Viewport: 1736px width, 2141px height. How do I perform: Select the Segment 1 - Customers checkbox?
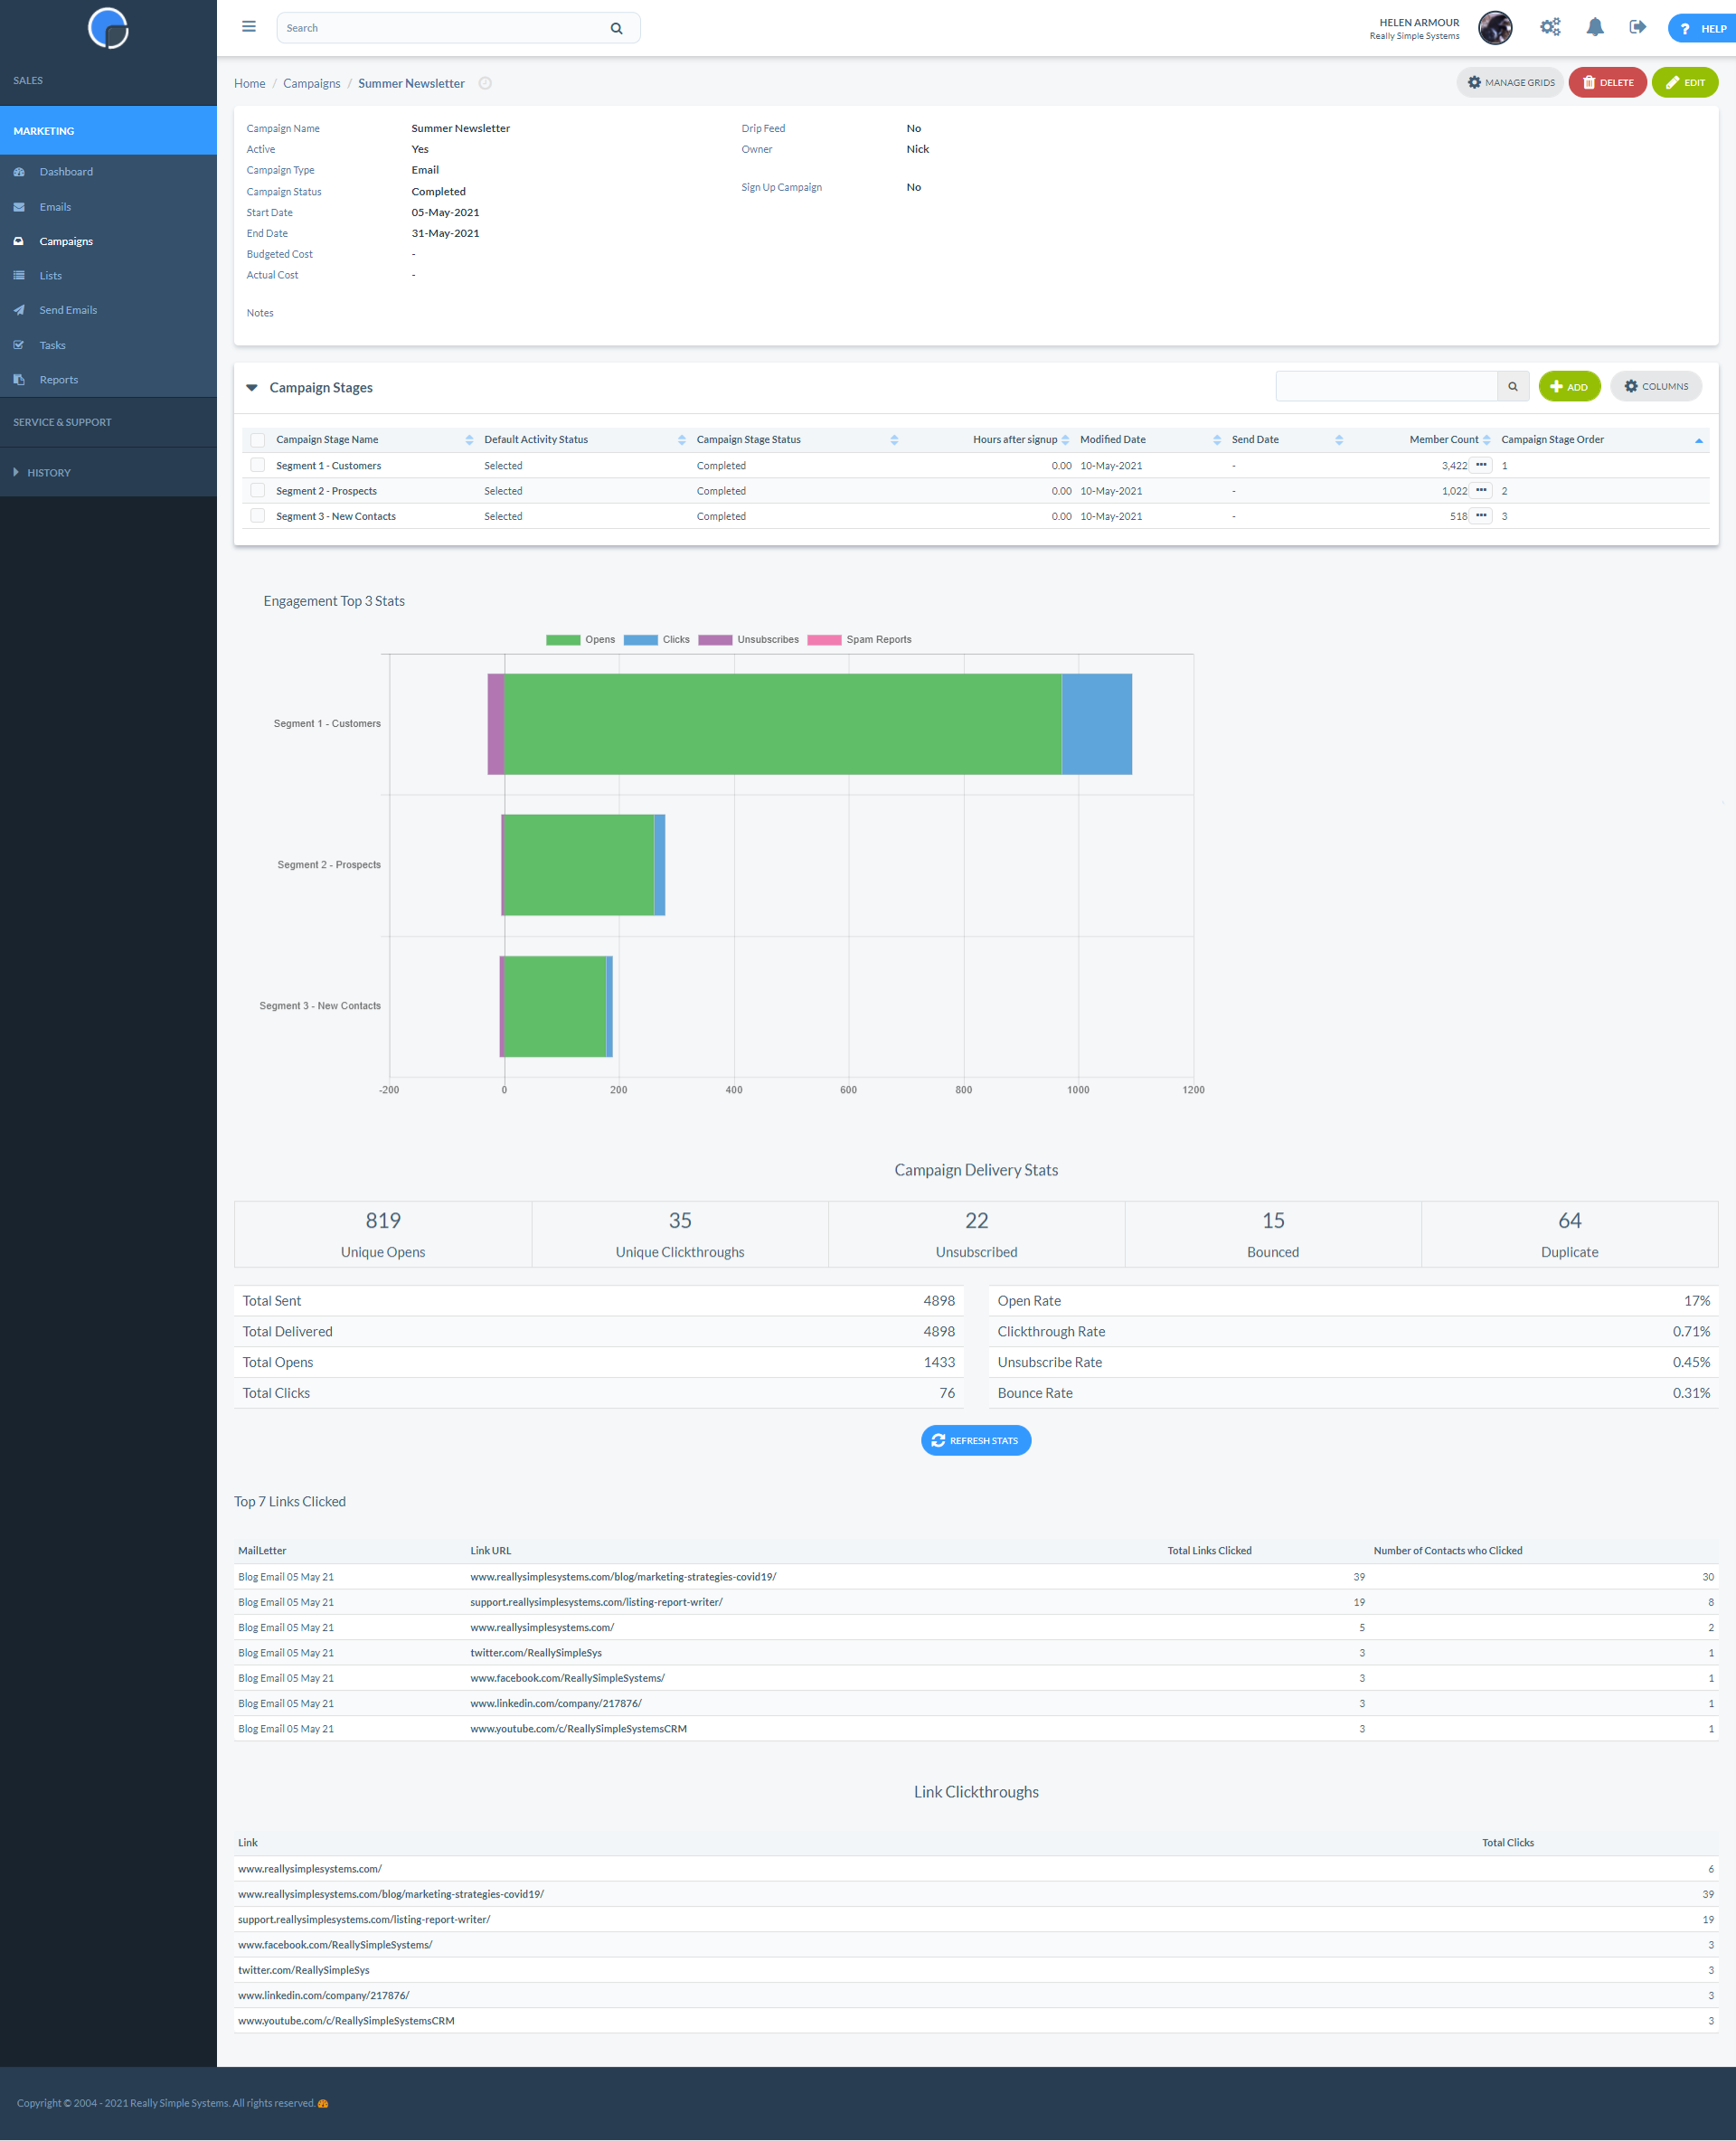255,464
